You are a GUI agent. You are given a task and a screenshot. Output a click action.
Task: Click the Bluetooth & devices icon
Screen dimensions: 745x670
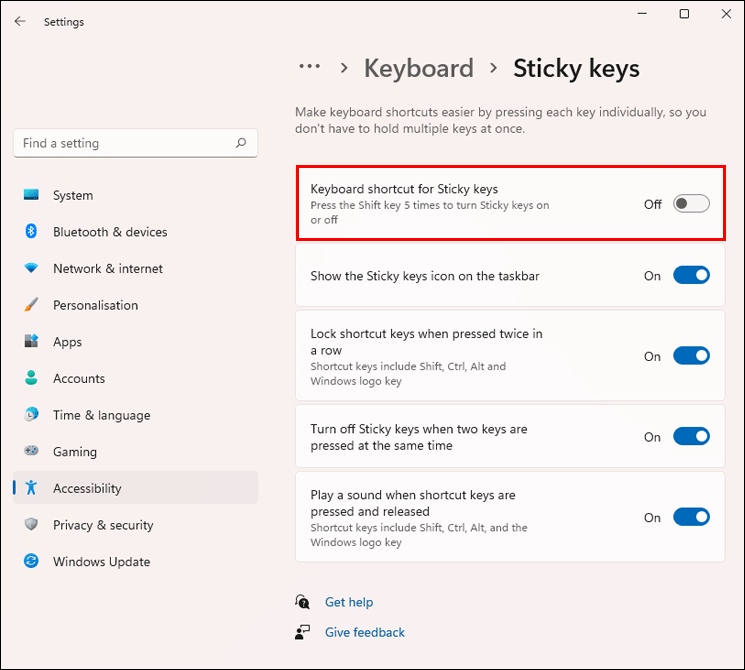tap(31, 232)
